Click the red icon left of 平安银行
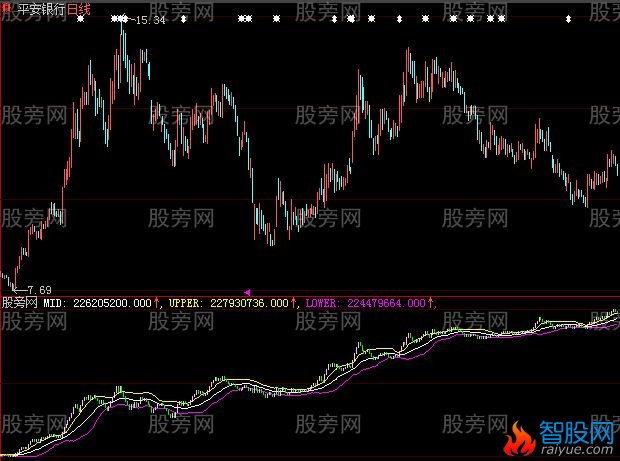Viewport: 620px width, 461px height. [7, 9]
